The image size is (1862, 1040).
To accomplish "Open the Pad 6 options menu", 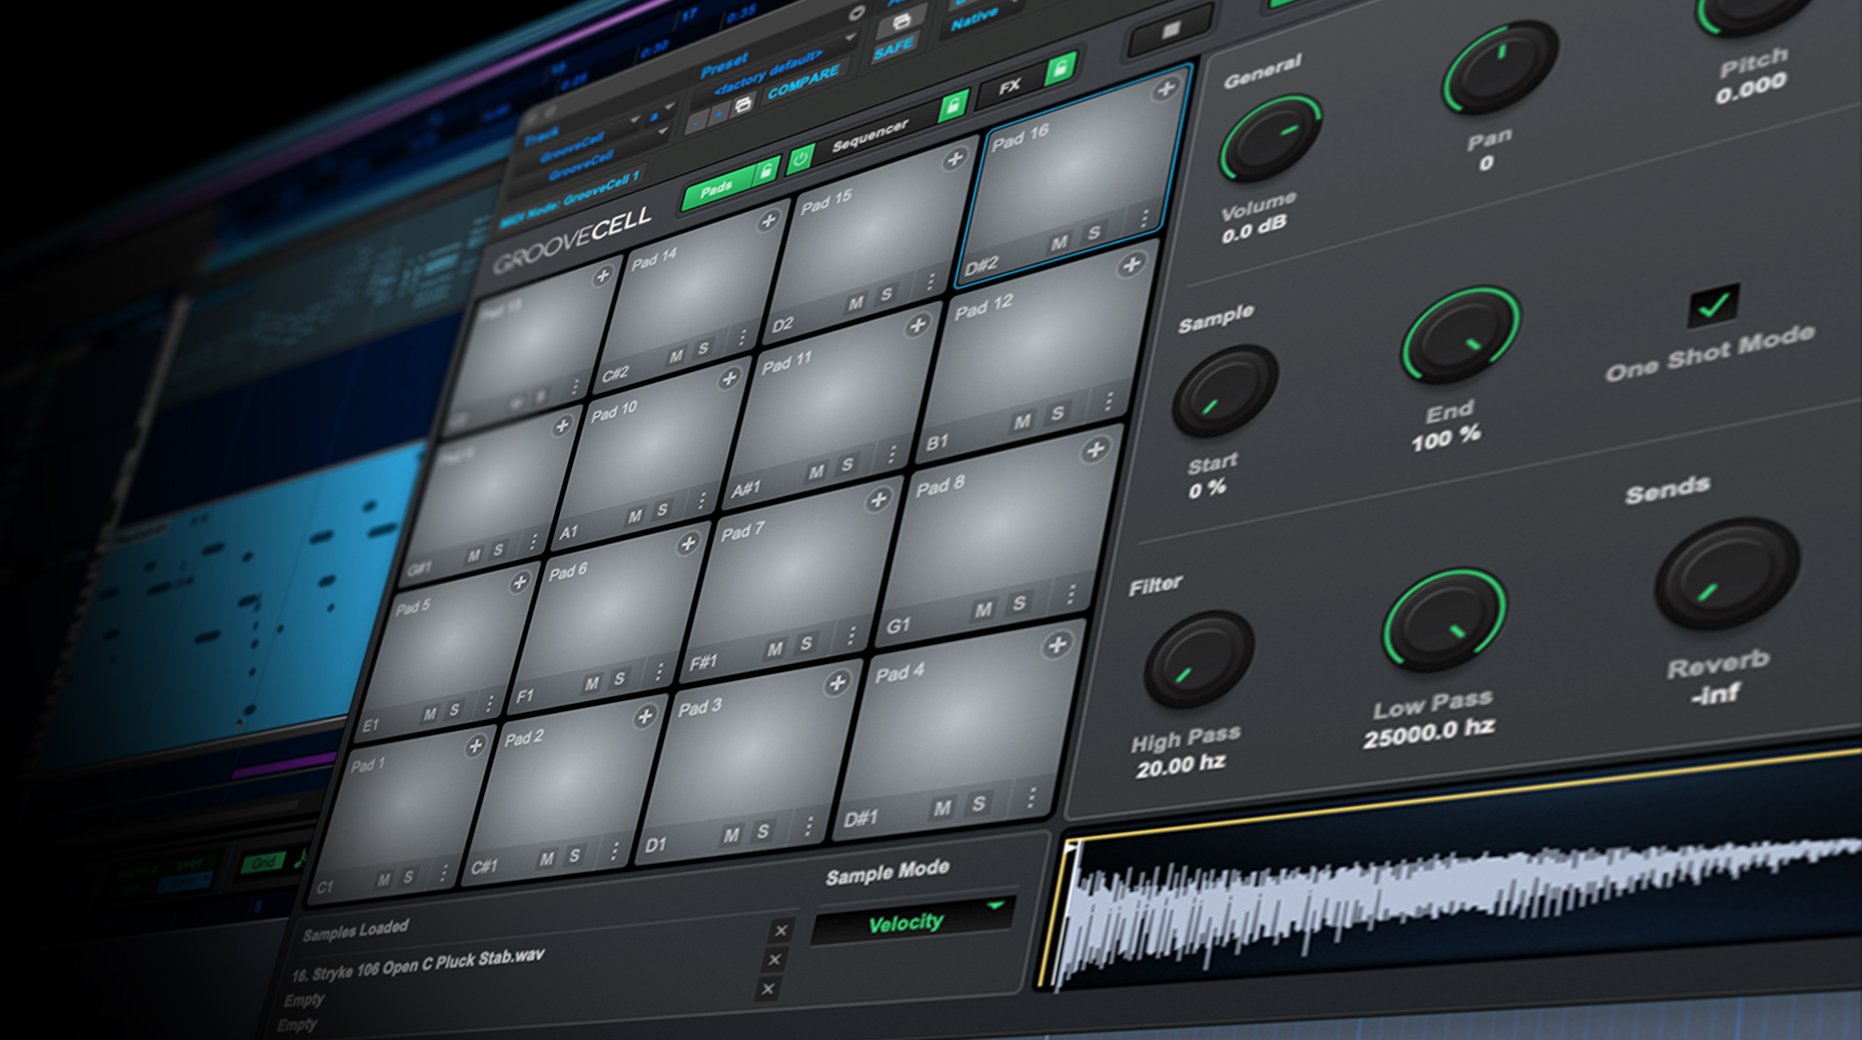I will (x=660, y=670).
